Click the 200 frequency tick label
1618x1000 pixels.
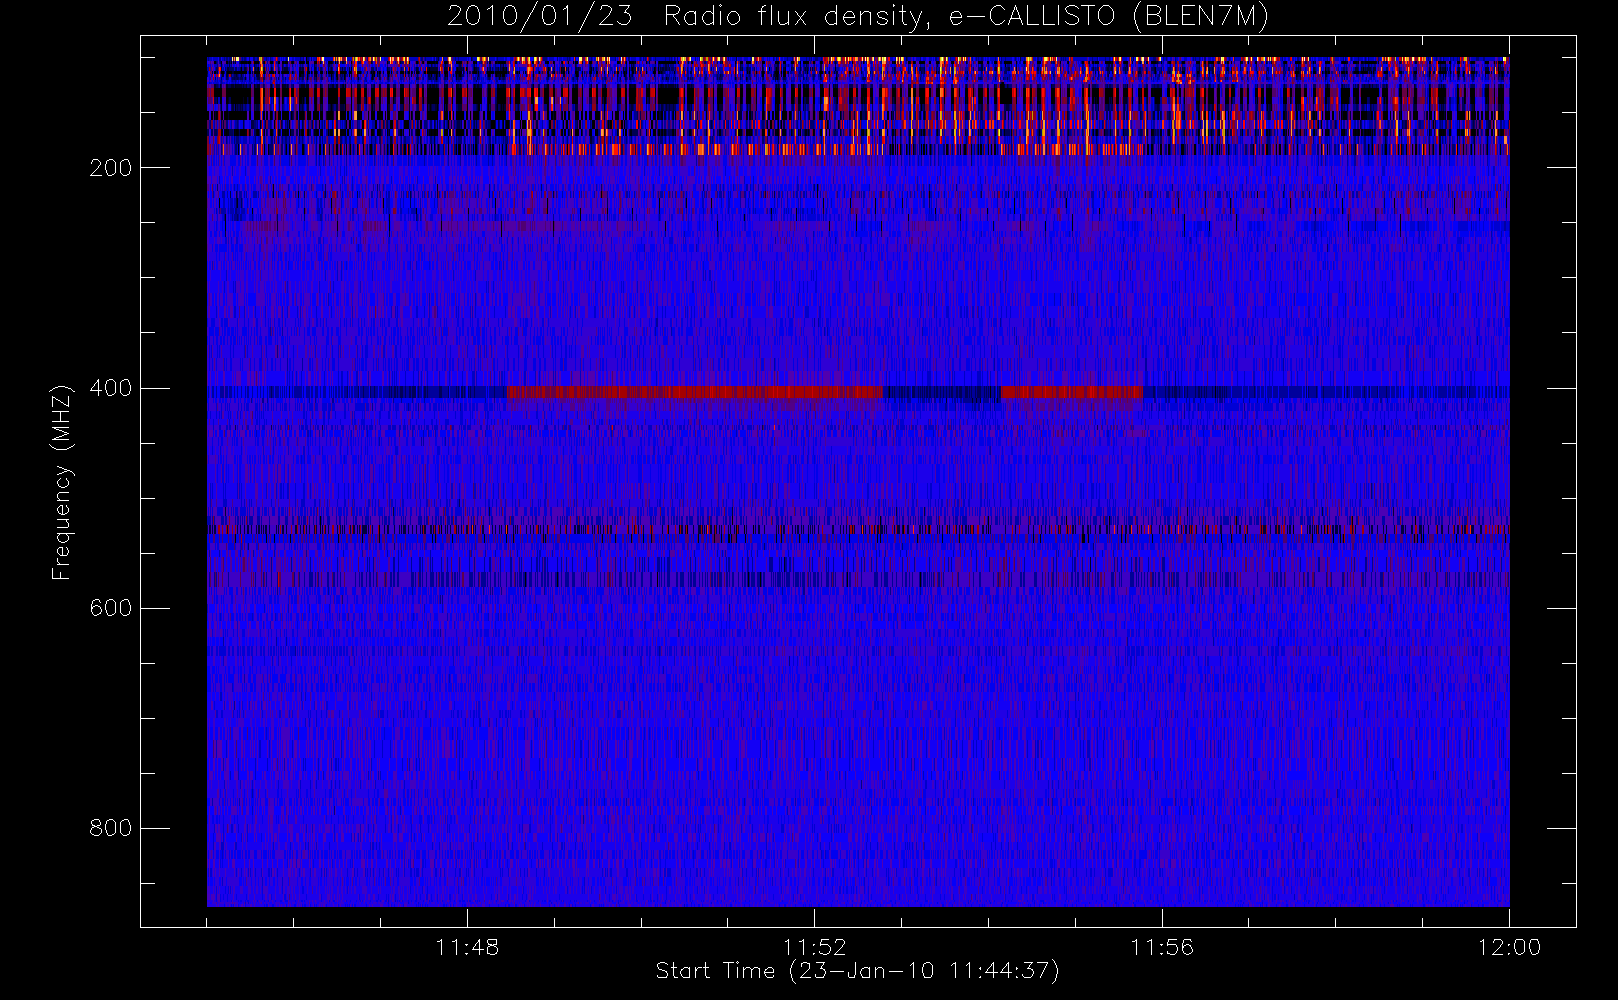pyautogui.click(x=111, y=168)
